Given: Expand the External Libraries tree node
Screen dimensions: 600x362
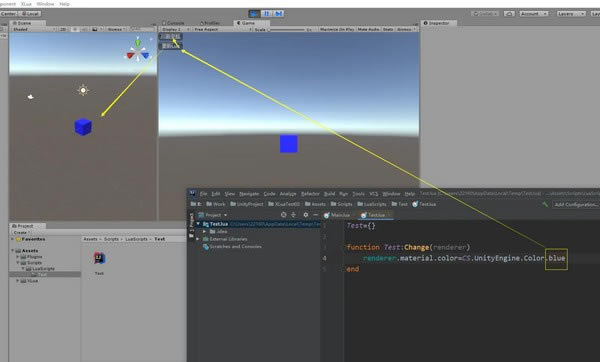Looking at the screenshot, I should pyautogui.click(x=198, y=239).
